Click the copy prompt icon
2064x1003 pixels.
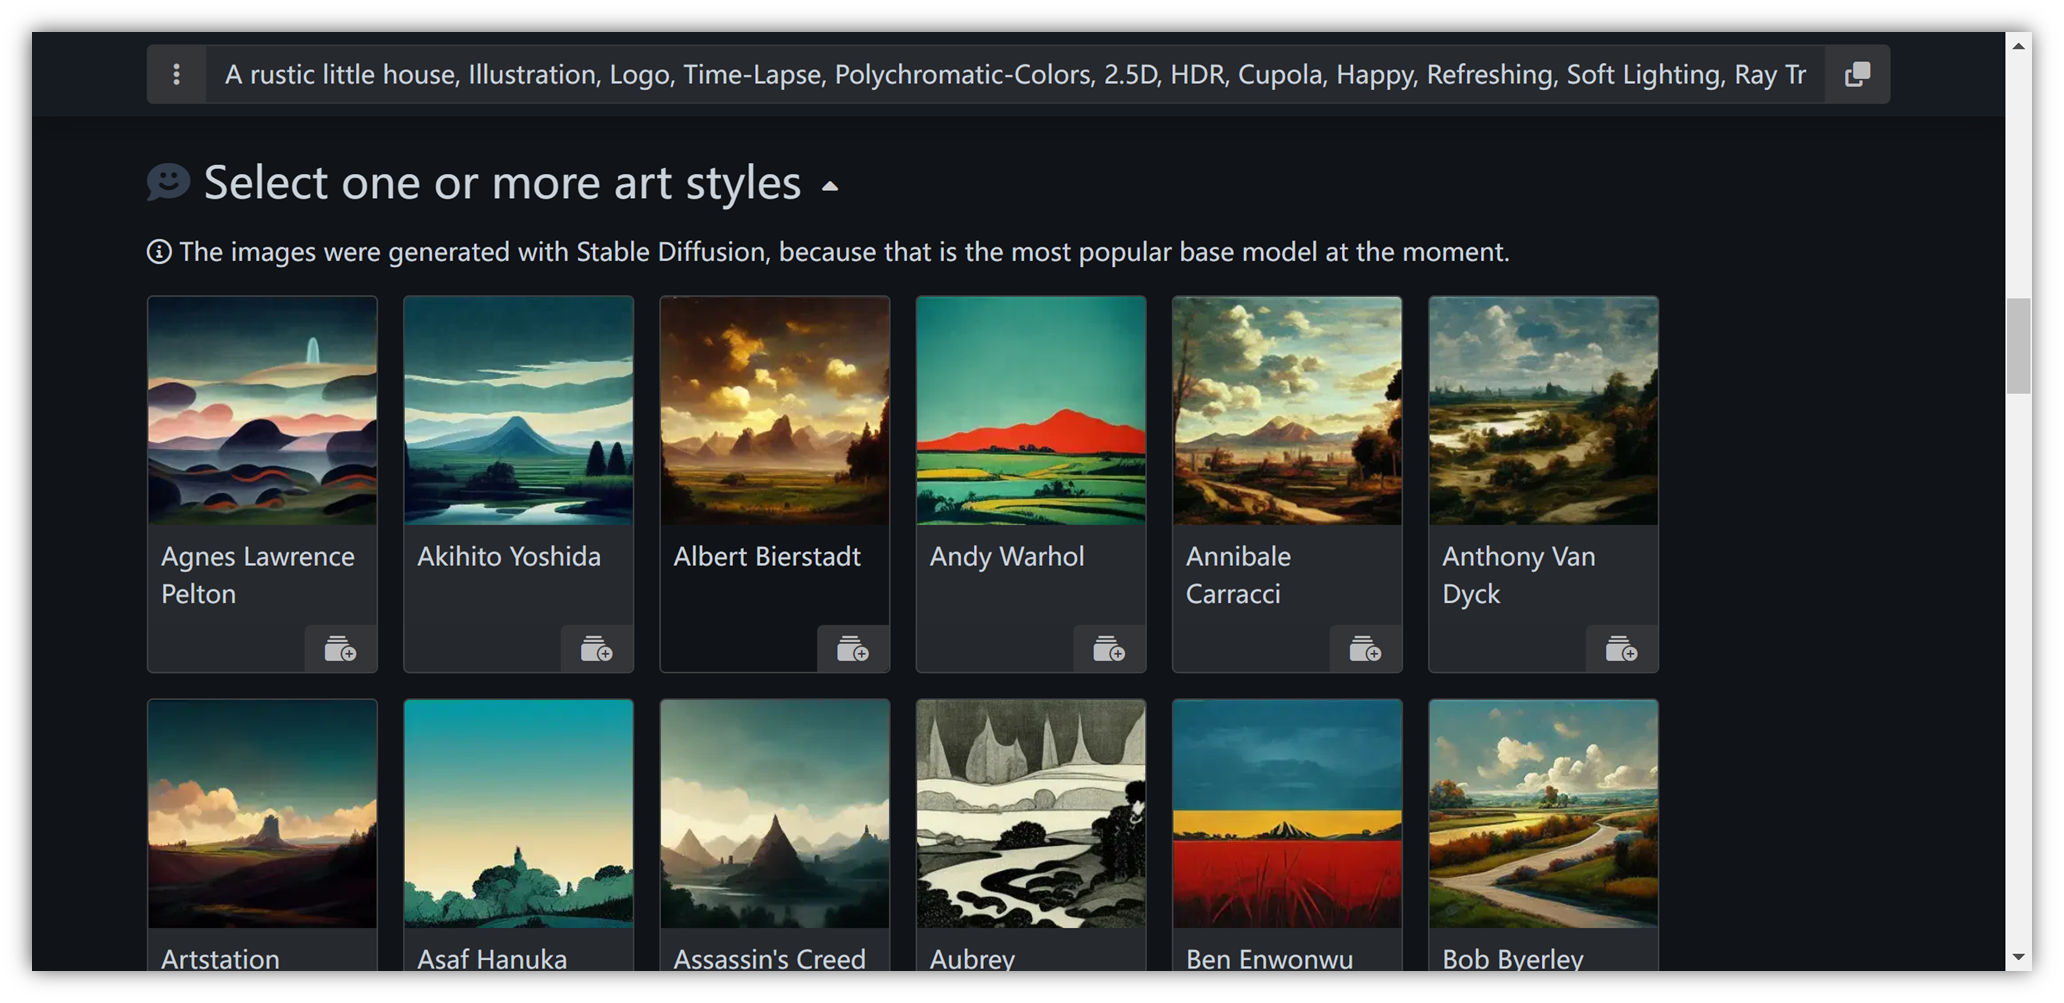click(1857, 74)
